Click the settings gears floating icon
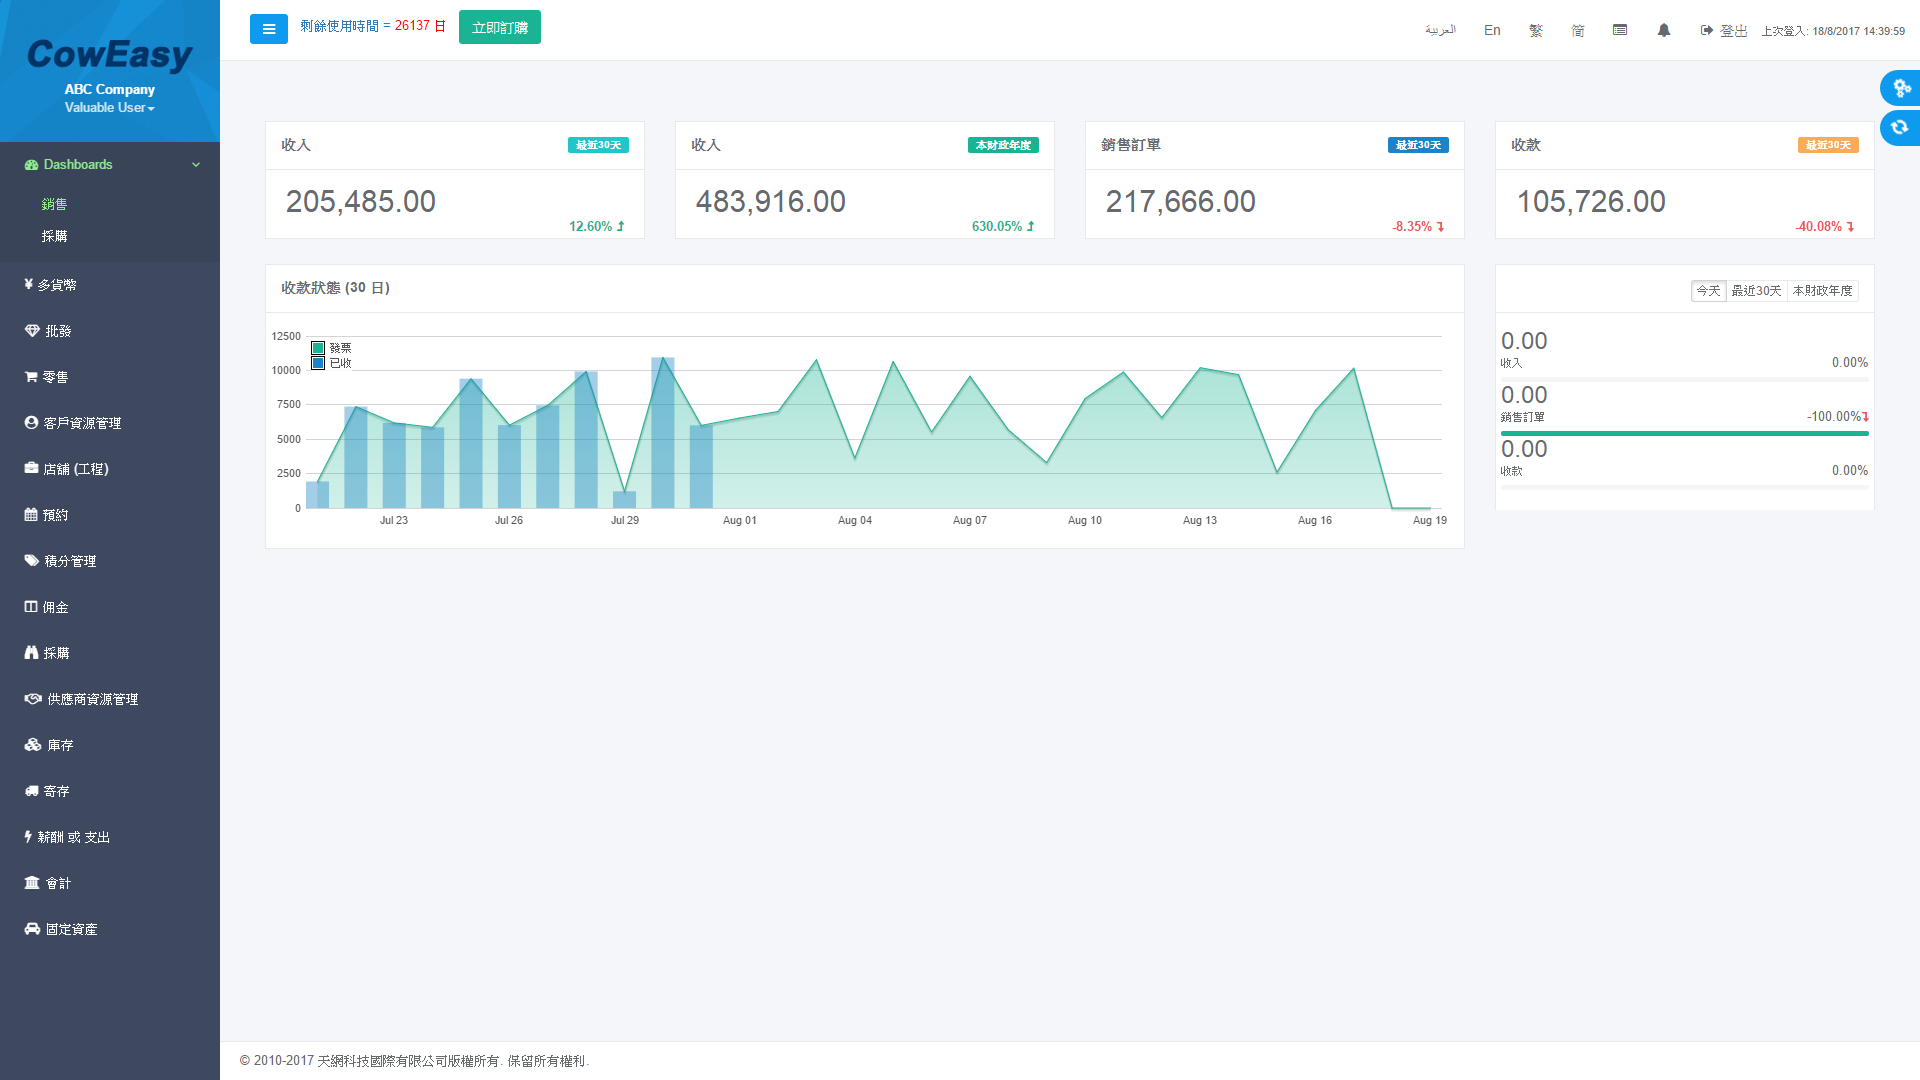This screenshot has width=1920, height=1080. point(1900,88)
